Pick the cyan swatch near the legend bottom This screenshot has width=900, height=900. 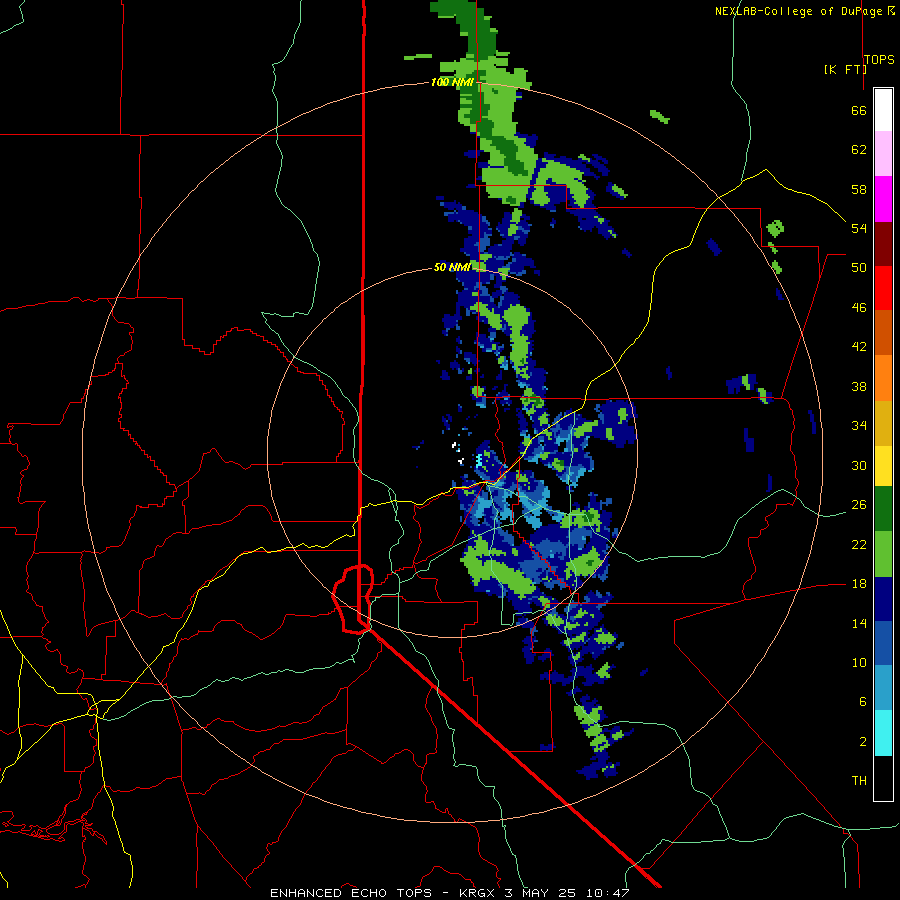[883, 733]
